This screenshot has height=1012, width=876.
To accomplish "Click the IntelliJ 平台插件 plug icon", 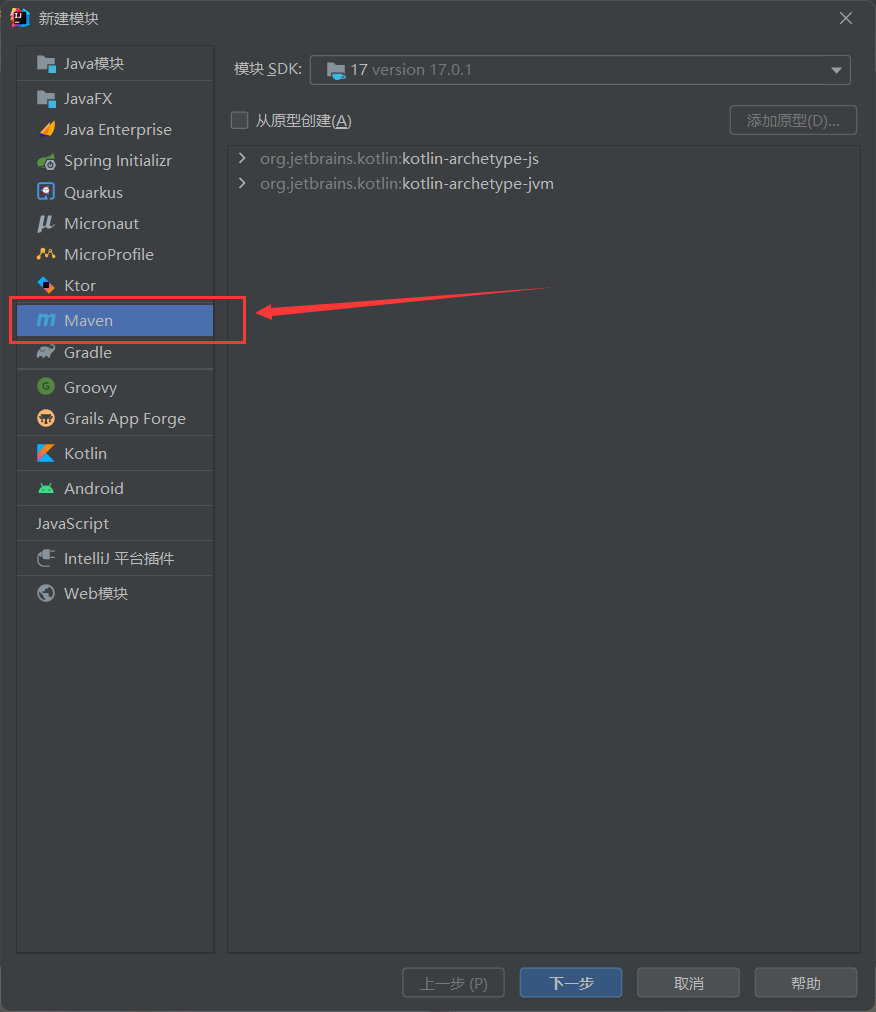I will click(46, 558).
